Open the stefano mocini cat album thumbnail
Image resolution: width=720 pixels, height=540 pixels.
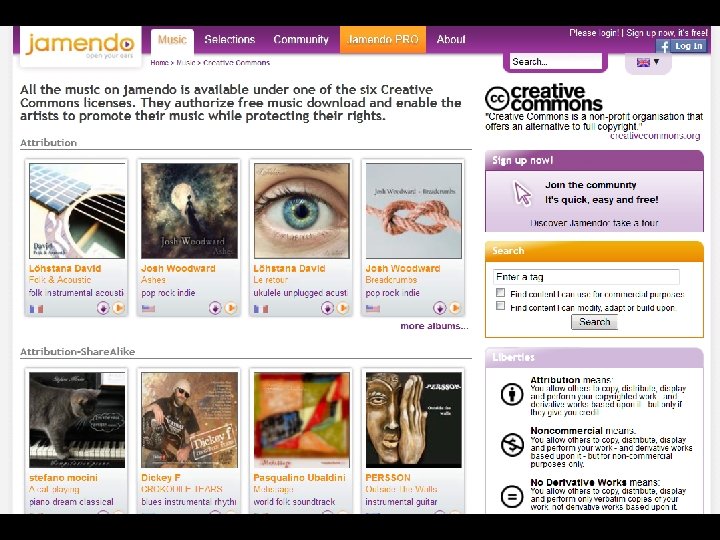[x=77, y=420]
